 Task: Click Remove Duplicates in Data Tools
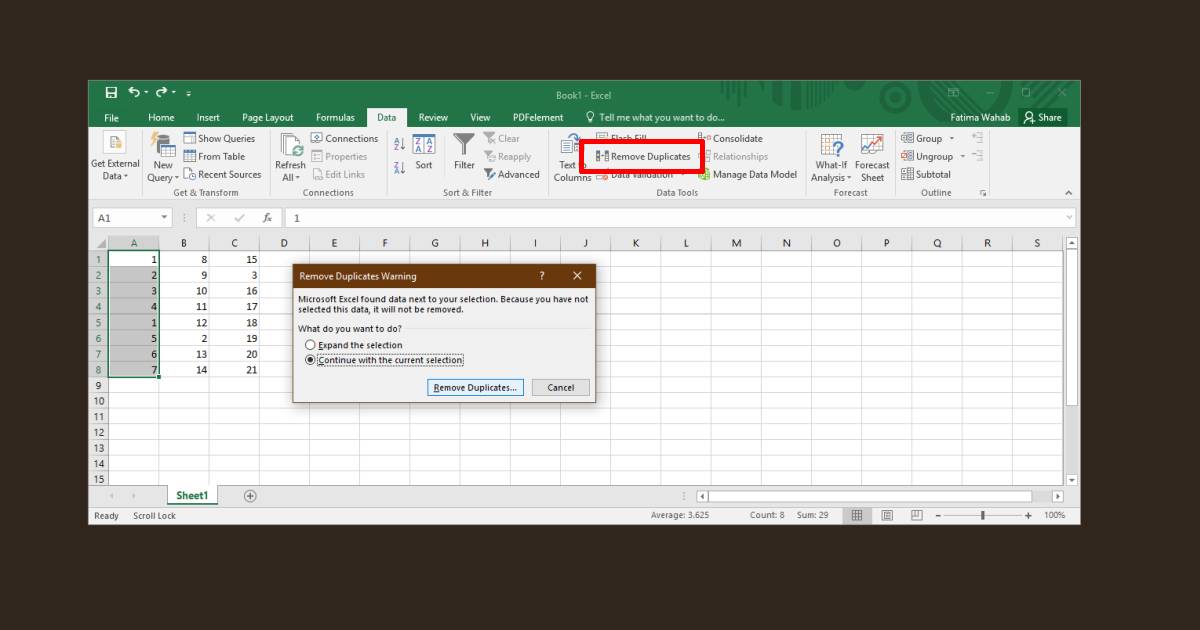tap(643, 157)
